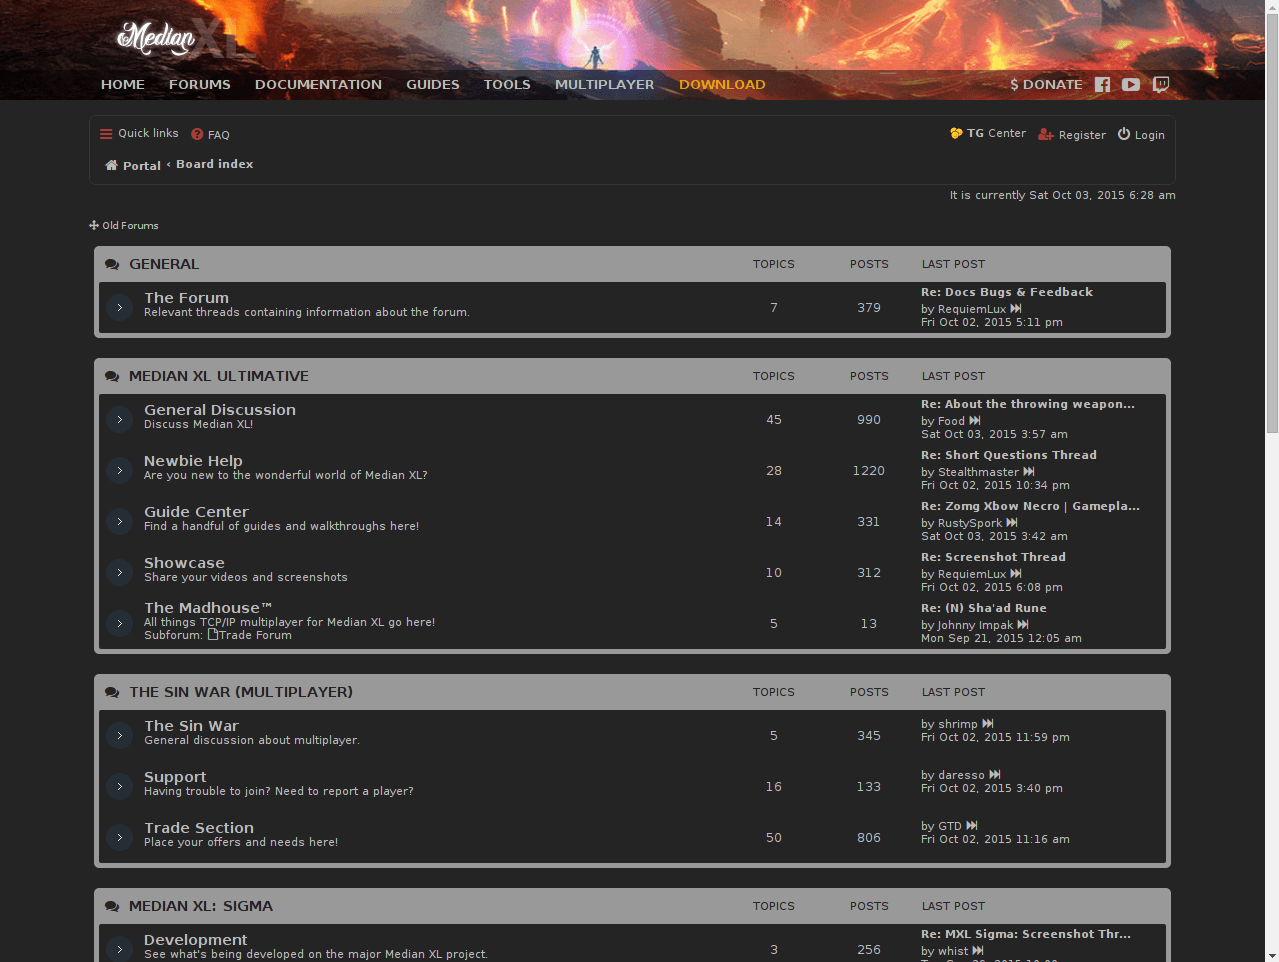Open GUIDES in the top navigation
This screenshot has height=962, width=1279.
433,85
